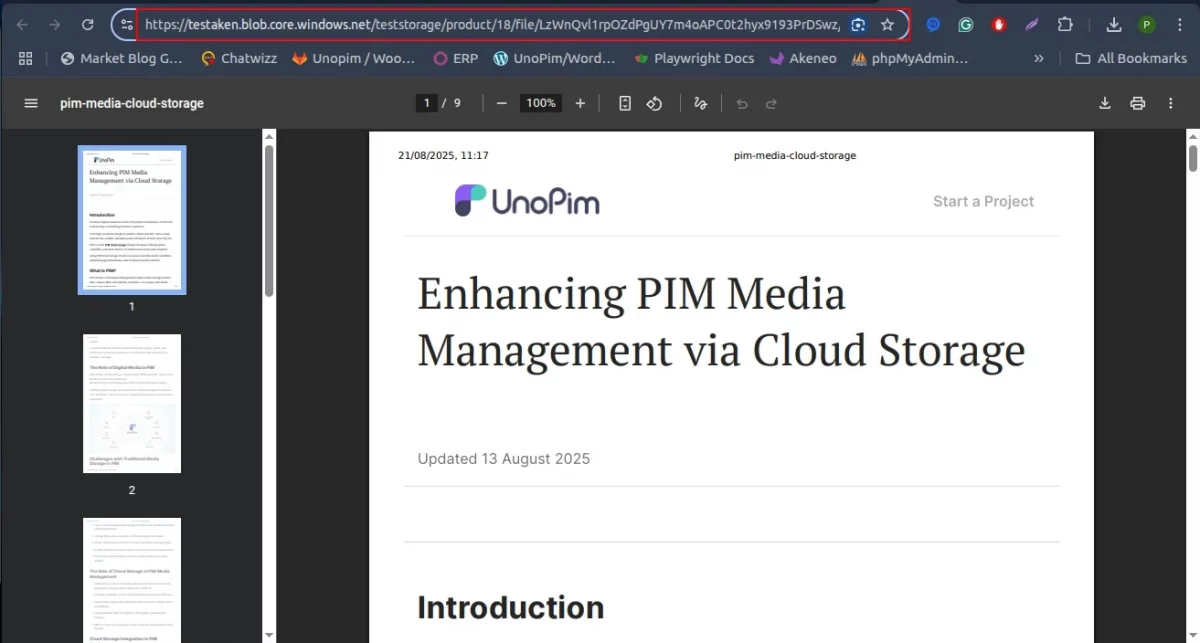
Task: Download the PDF from viewer toolbar
Action: [1105, 103]
